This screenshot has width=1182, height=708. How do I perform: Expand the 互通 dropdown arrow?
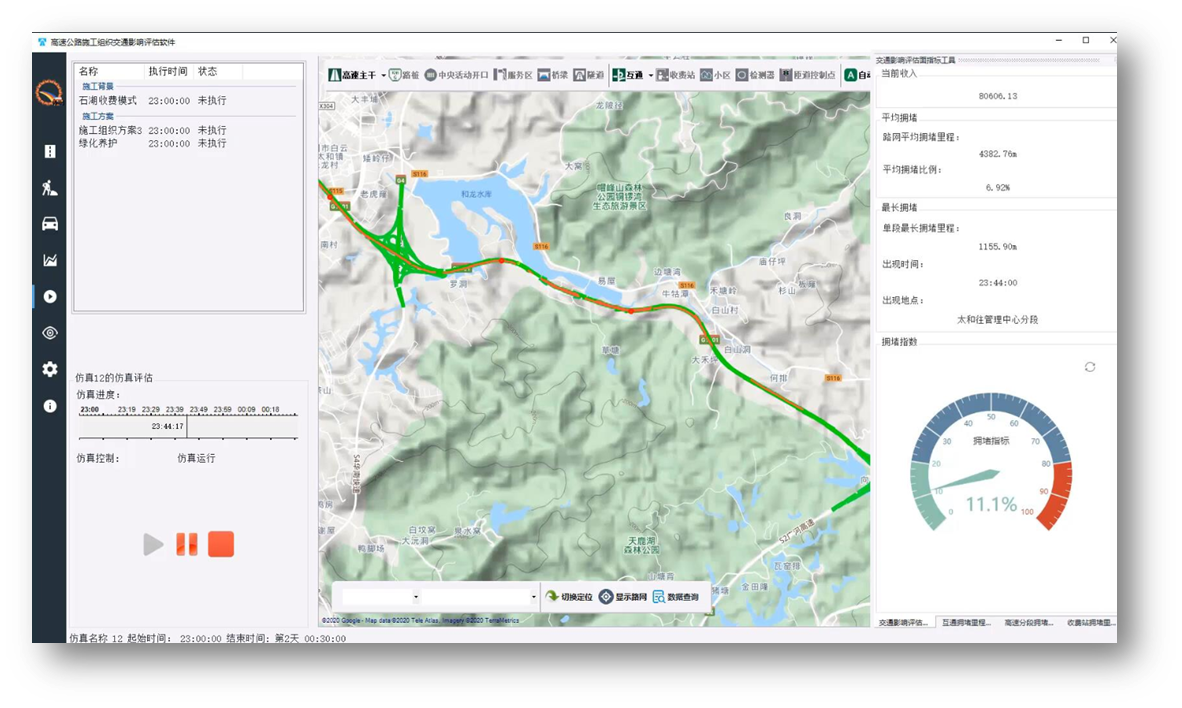point(650,75)
